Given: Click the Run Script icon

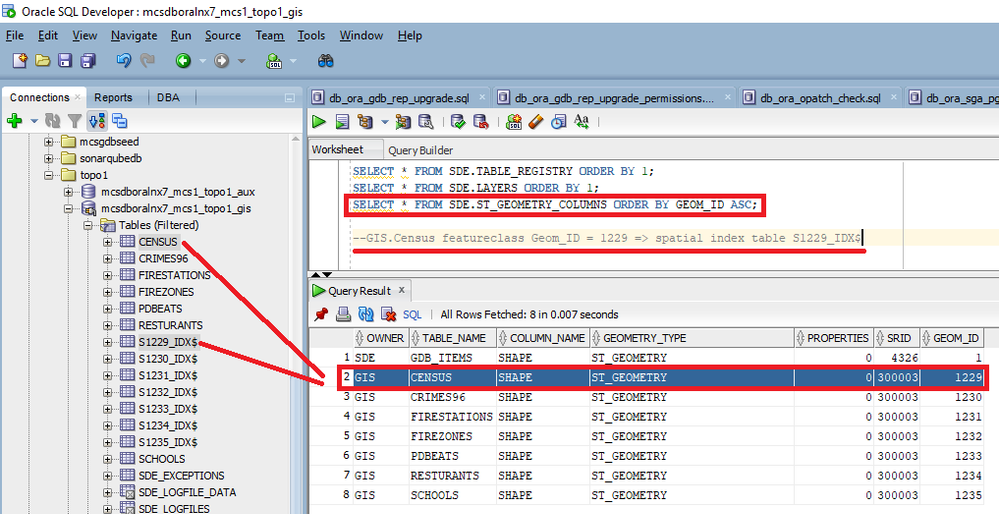Looking at the screenshot, I should 342,121.
